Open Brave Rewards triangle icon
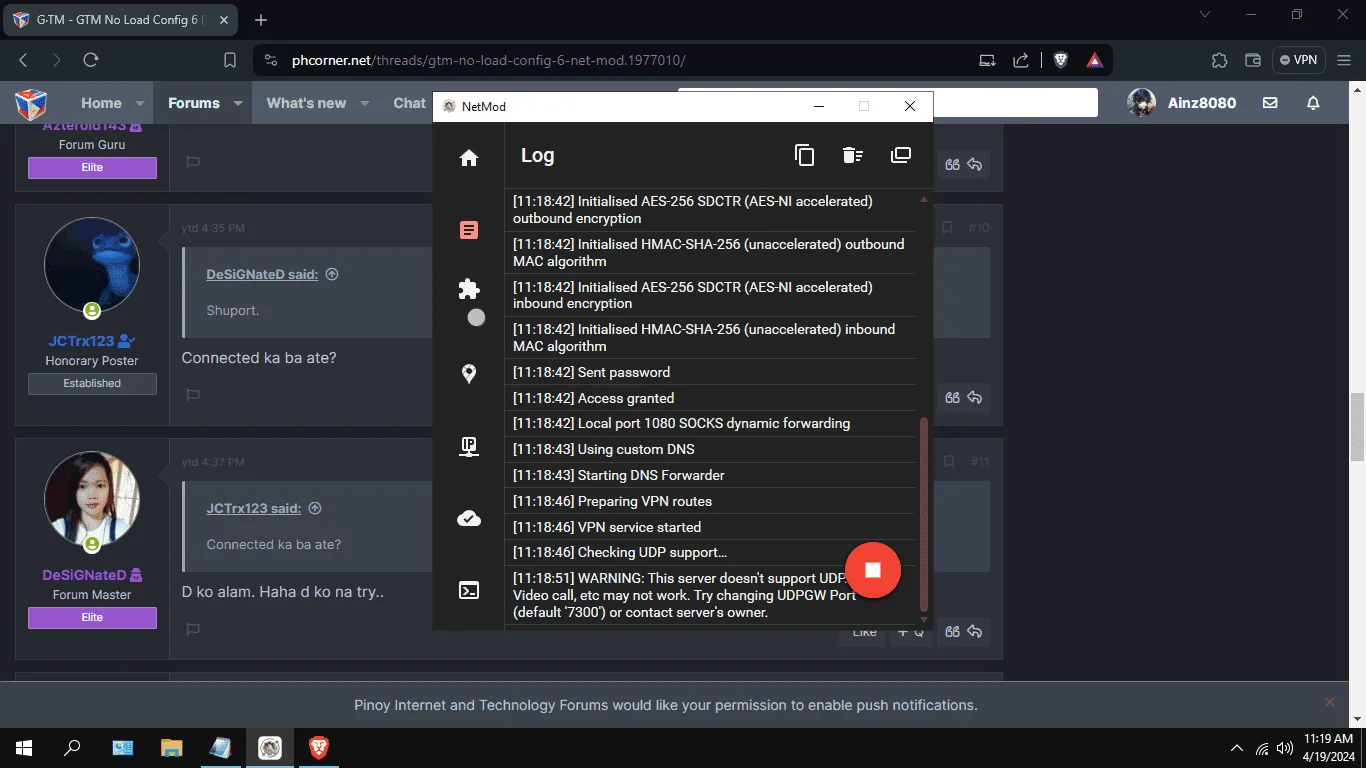Image resolution: width=1366 pixels, height=768 pixels. point(1095,60)
